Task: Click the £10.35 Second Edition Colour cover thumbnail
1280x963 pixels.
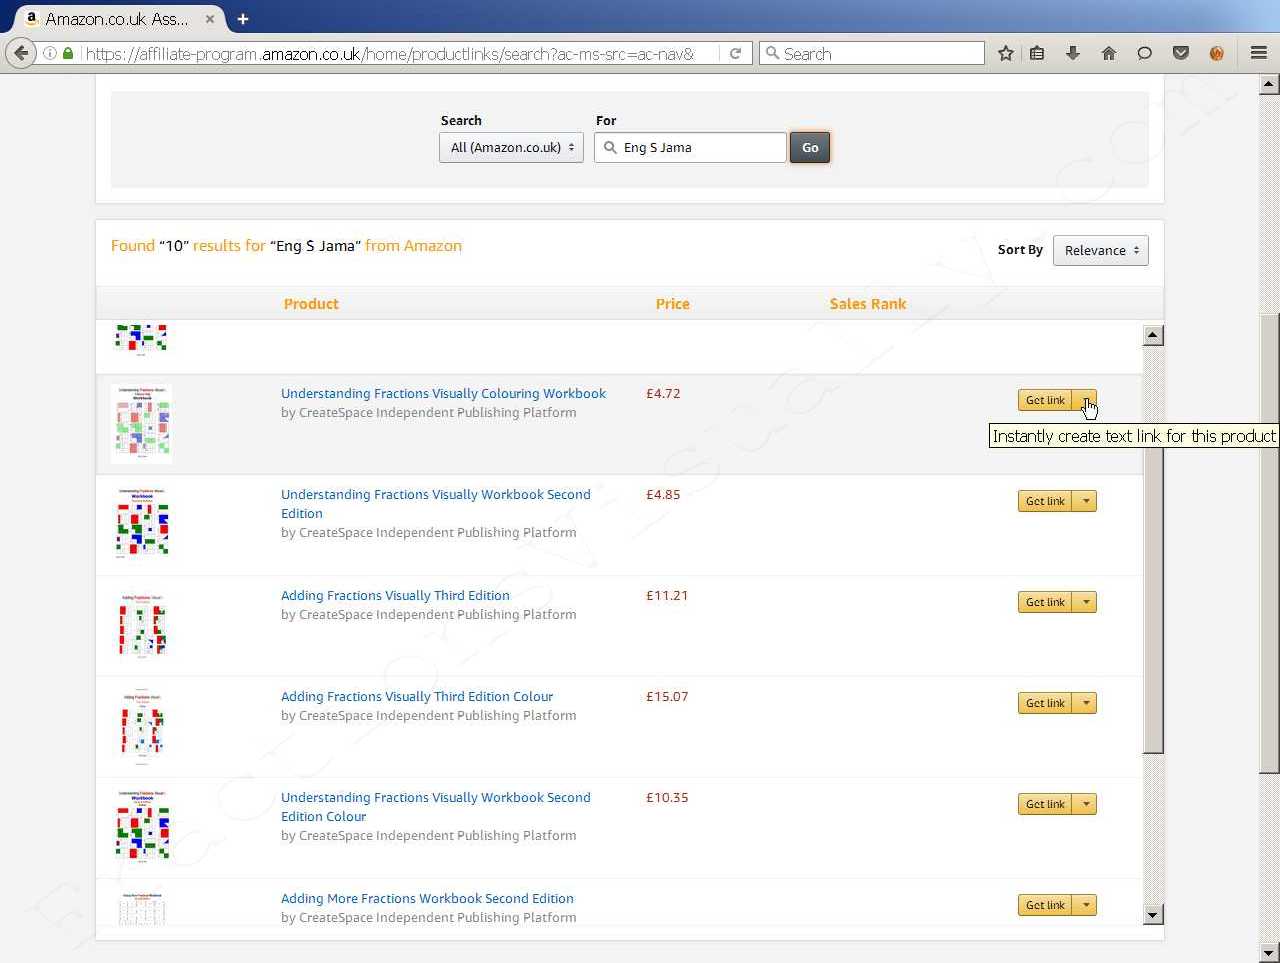Action: click(142, 826)
